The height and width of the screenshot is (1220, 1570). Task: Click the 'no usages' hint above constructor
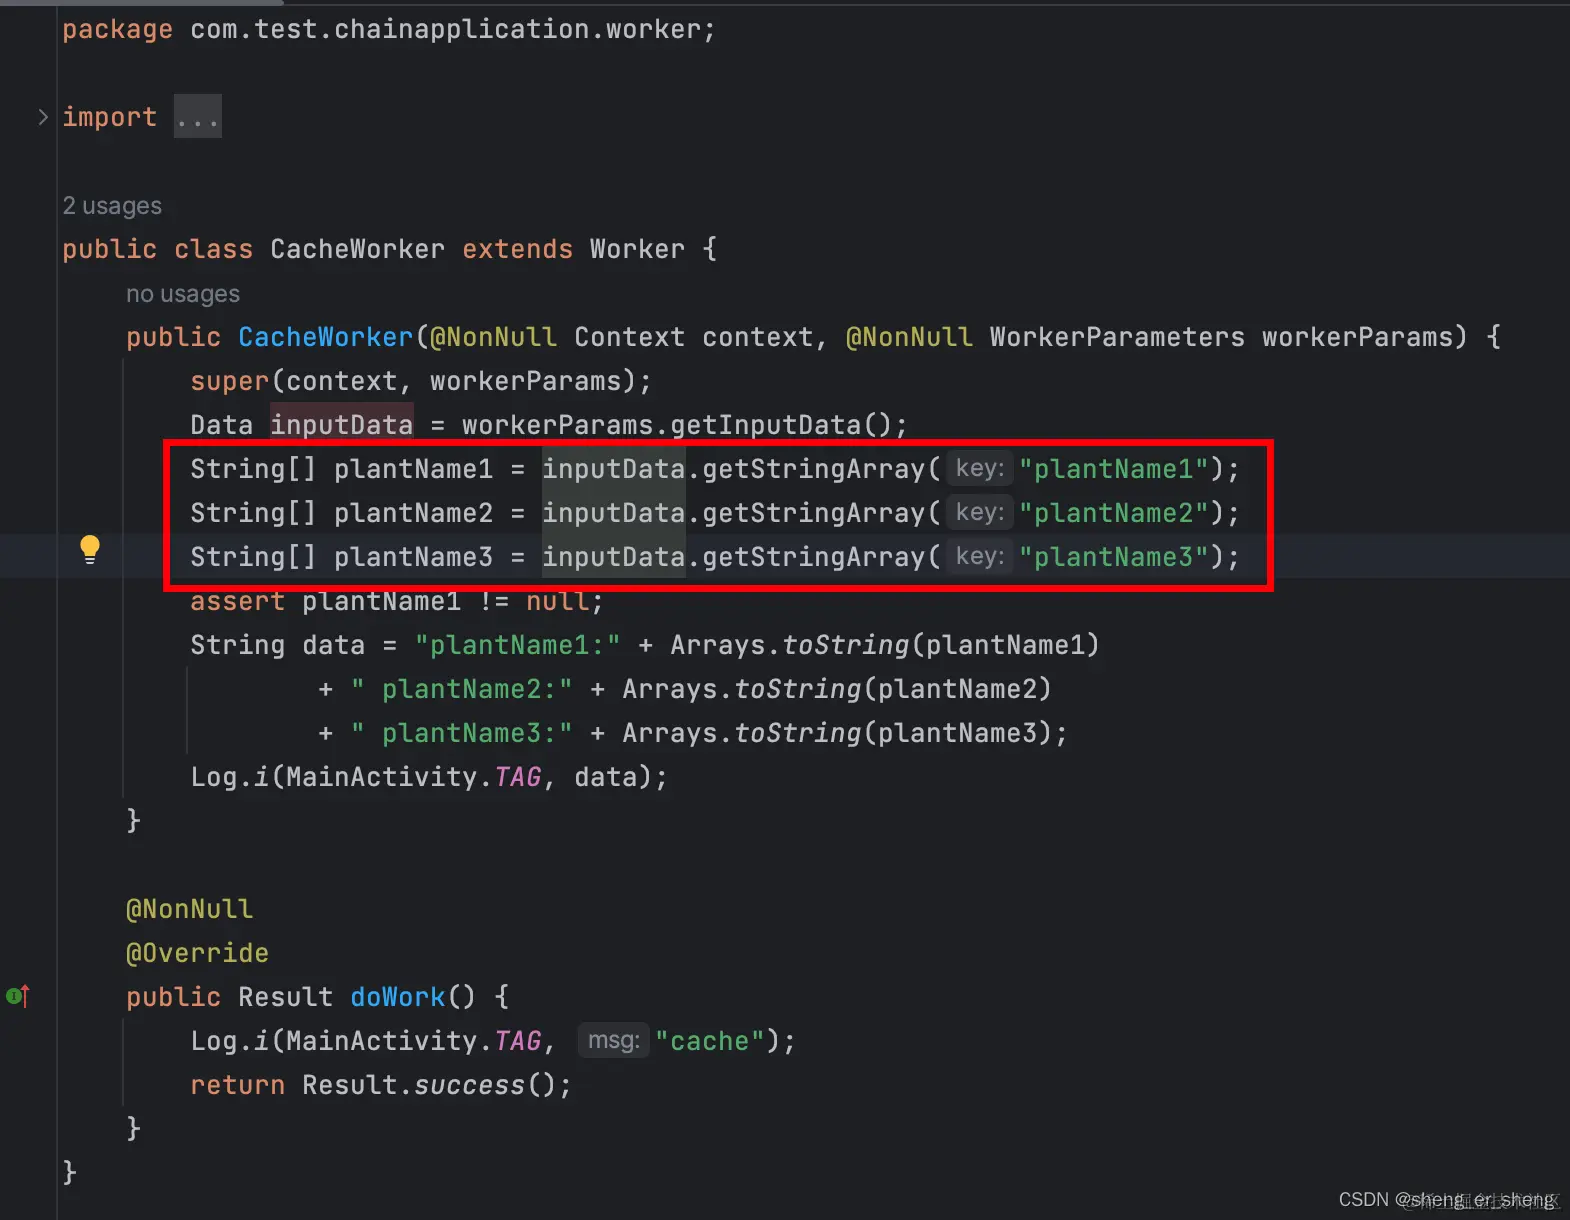[x=183, y=294]
